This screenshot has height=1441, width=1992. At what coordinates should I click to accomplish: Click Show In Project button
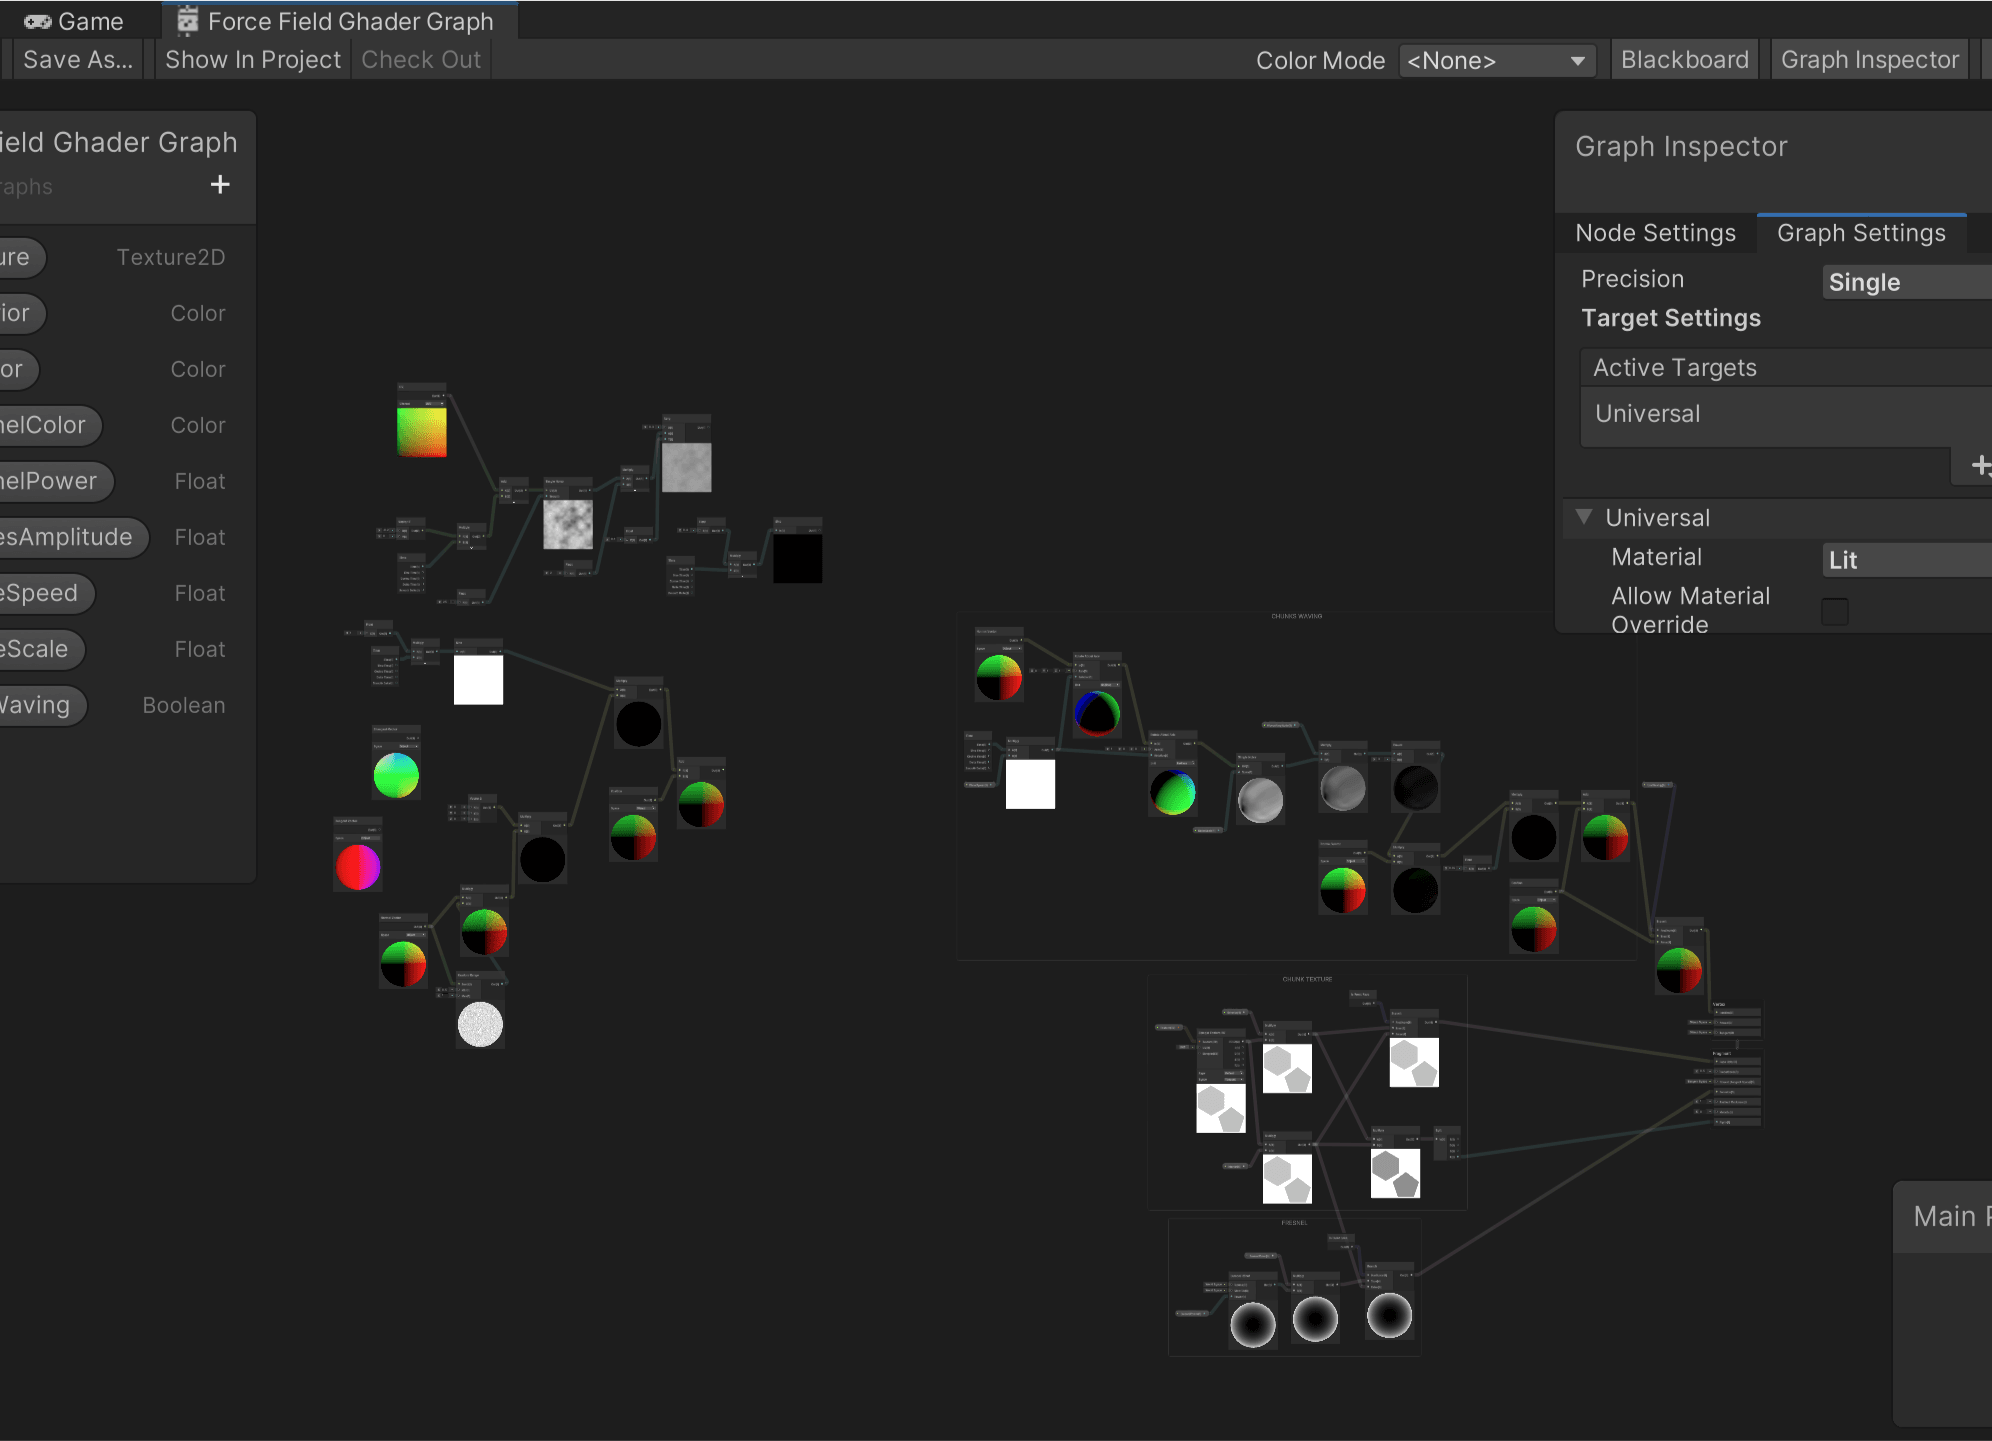pyautogui.click(x=253, y=60)
